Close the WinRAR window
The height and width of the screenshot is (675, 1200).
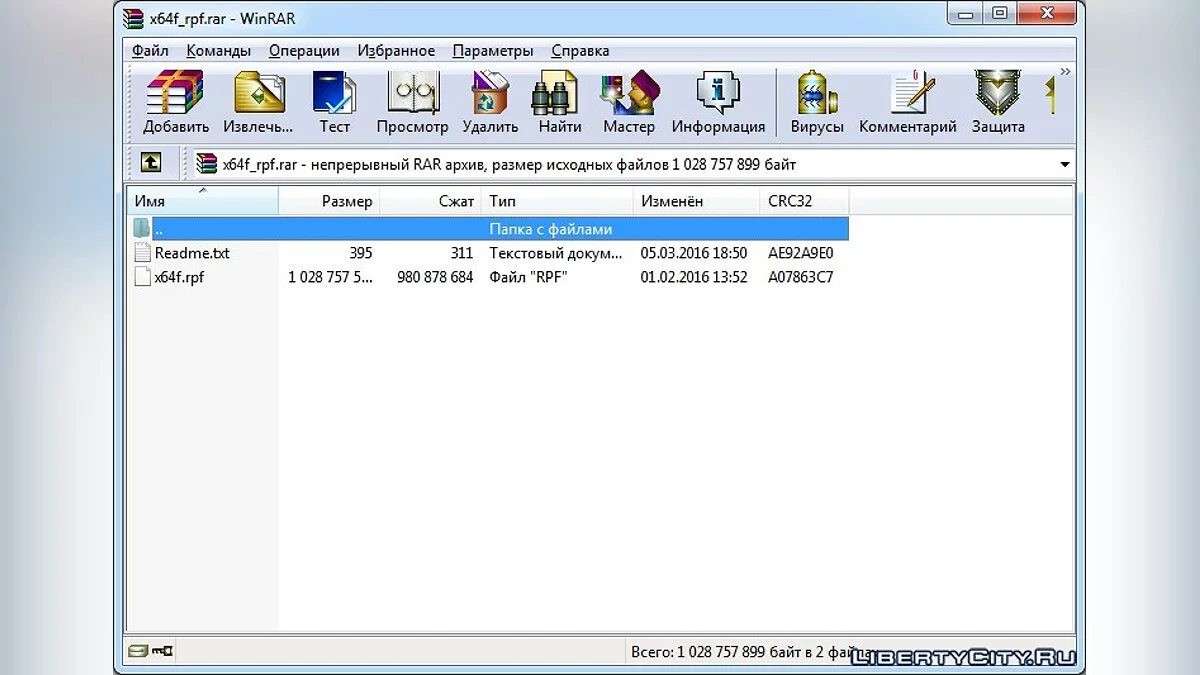tap(1045, 13)
